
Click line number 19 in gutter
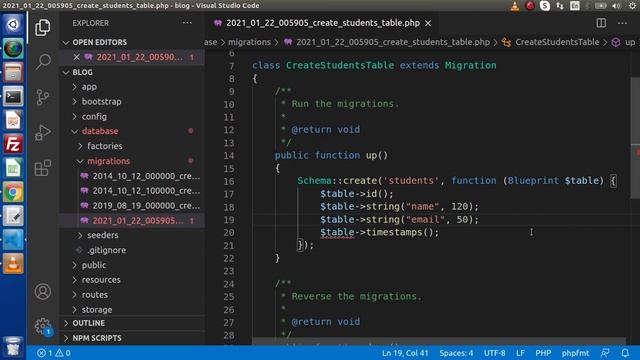click(x=229, y=220)
